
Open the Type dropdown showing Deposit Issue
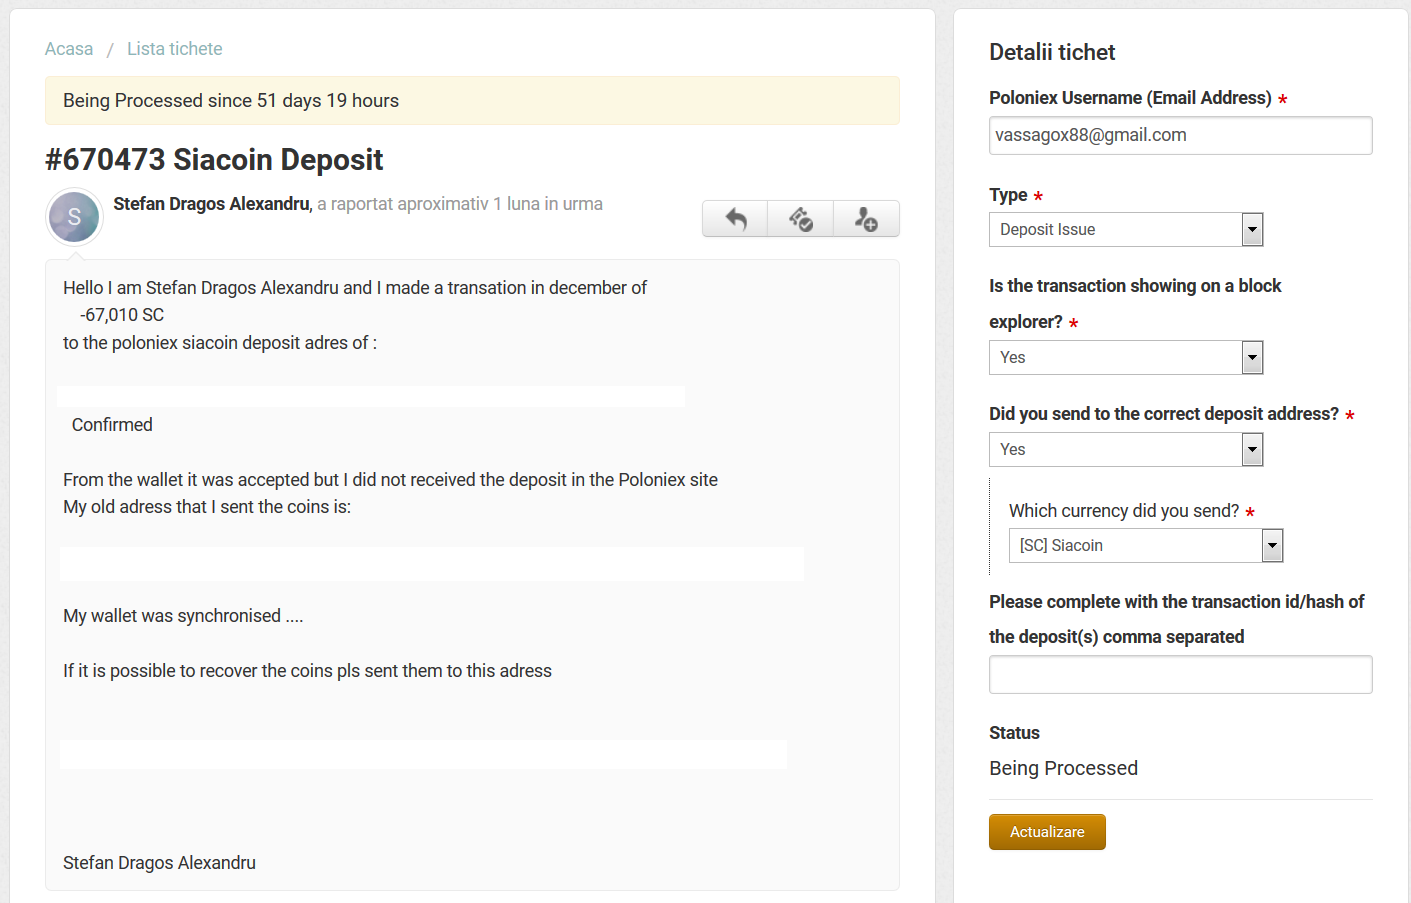tap(1125, 230)
